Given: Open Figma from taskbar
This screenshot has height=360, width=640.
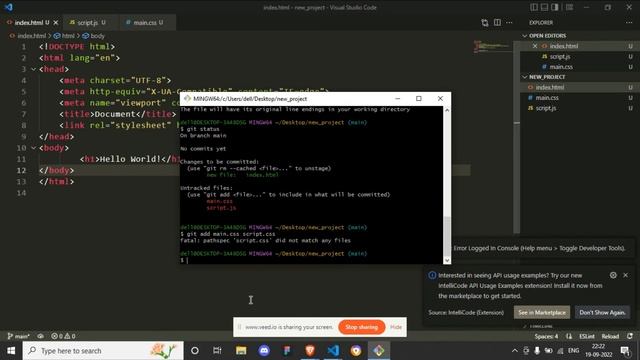Looking at the screenshot, I should point(287,351).
